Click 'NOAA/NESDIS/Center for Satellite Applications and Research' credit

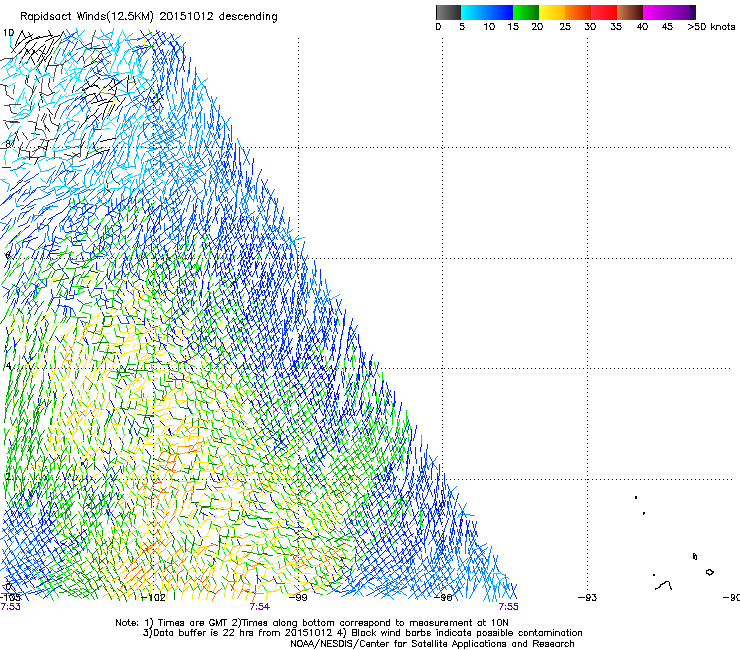coord(432,644)
